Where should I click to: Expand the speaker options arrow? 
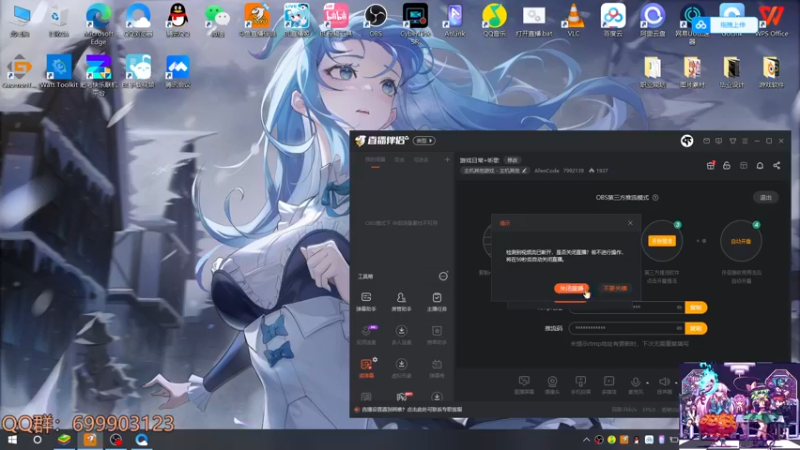(676, 383)
